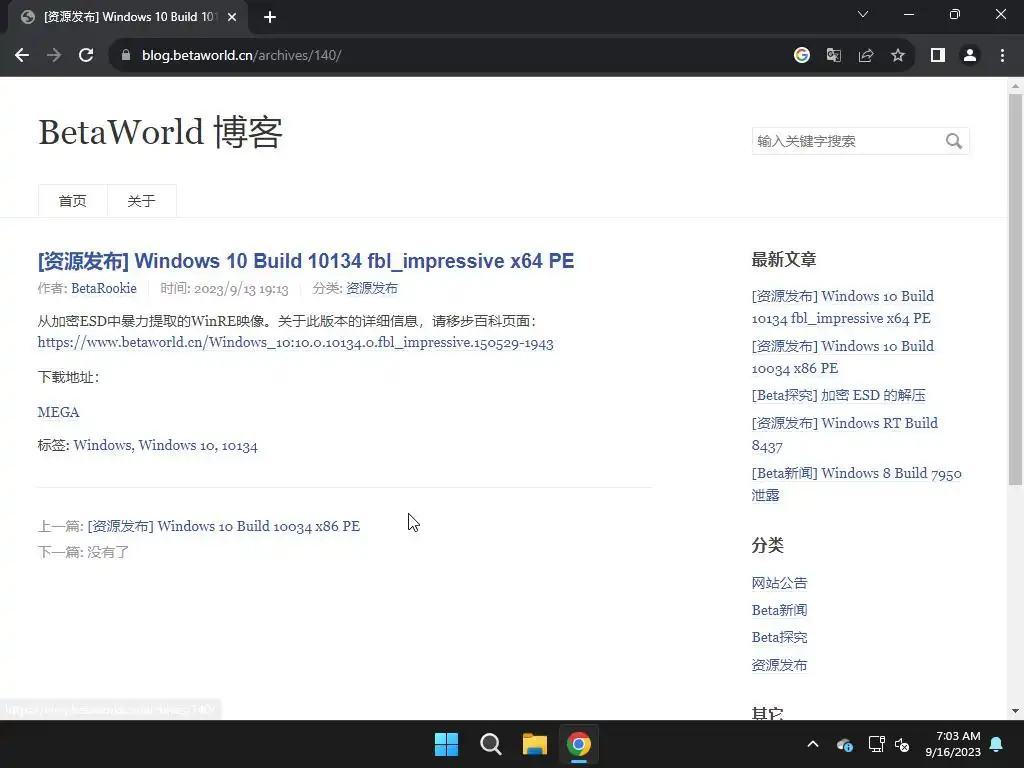Click the post time 2023/9/13 19:13

[x=241, y=289]
